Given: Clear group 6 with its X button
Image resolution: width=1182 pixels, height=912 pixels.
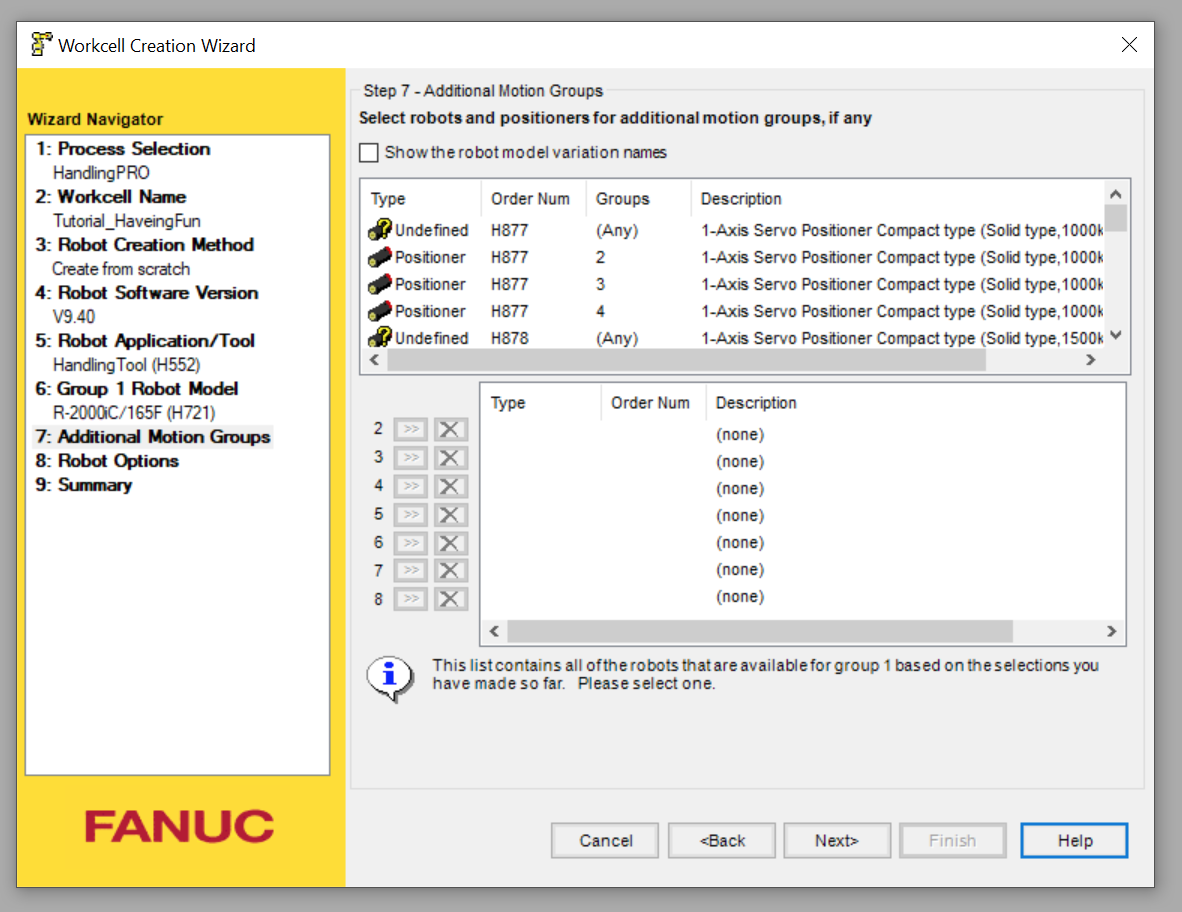Looking at the screenshot, I should (450, 543).
